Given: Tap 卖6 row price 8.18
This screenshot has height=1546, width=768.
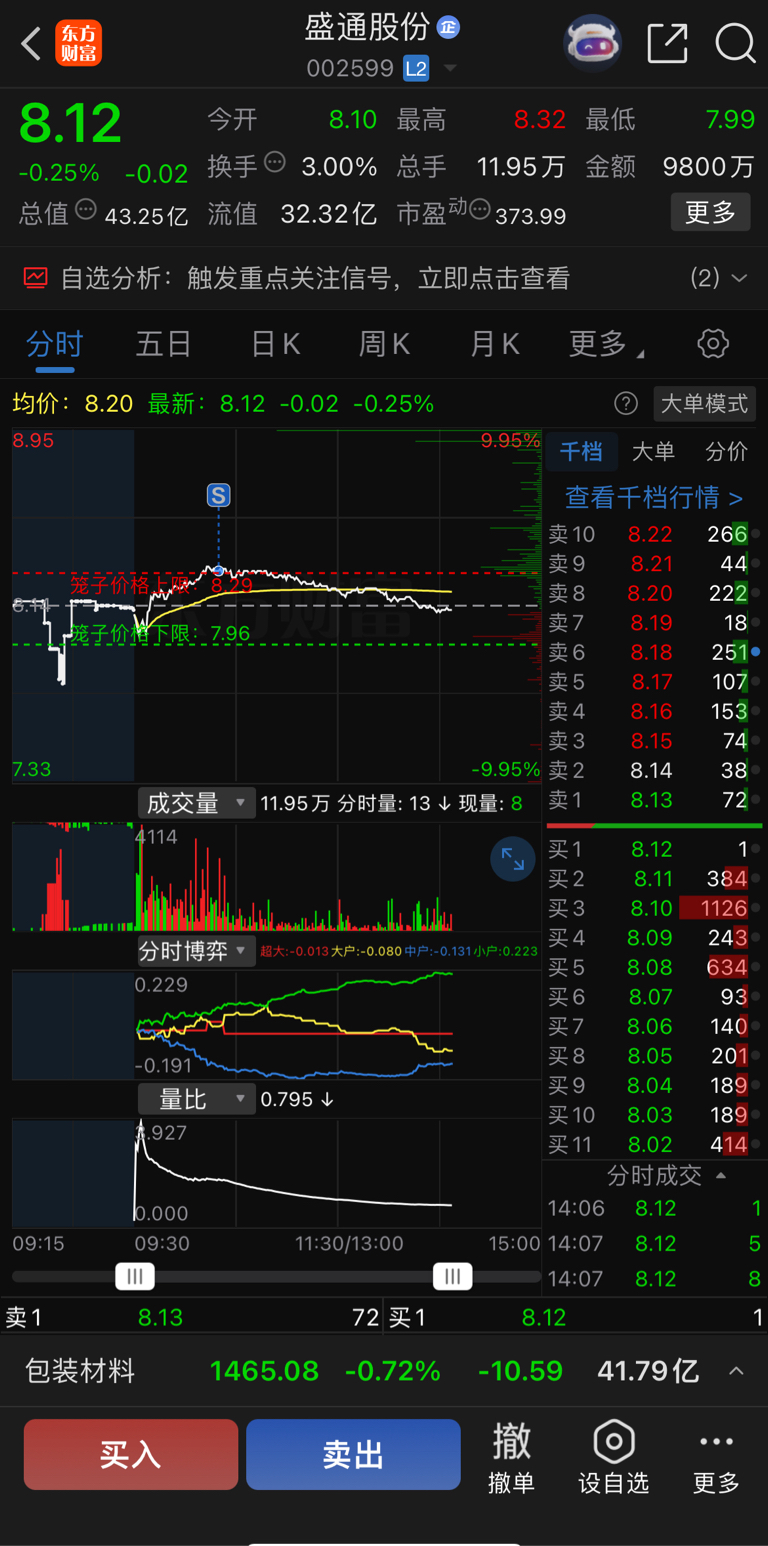Looking at the screenshot, I should tap(650, 652).
